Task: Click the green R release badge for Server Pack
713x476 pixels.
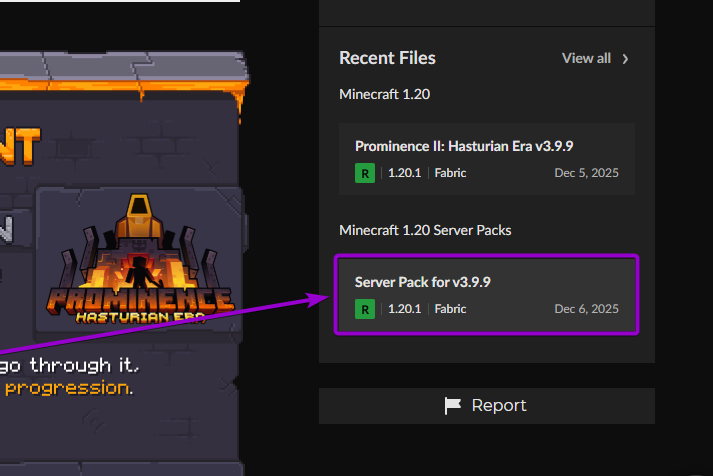Action: click(365, 309)
